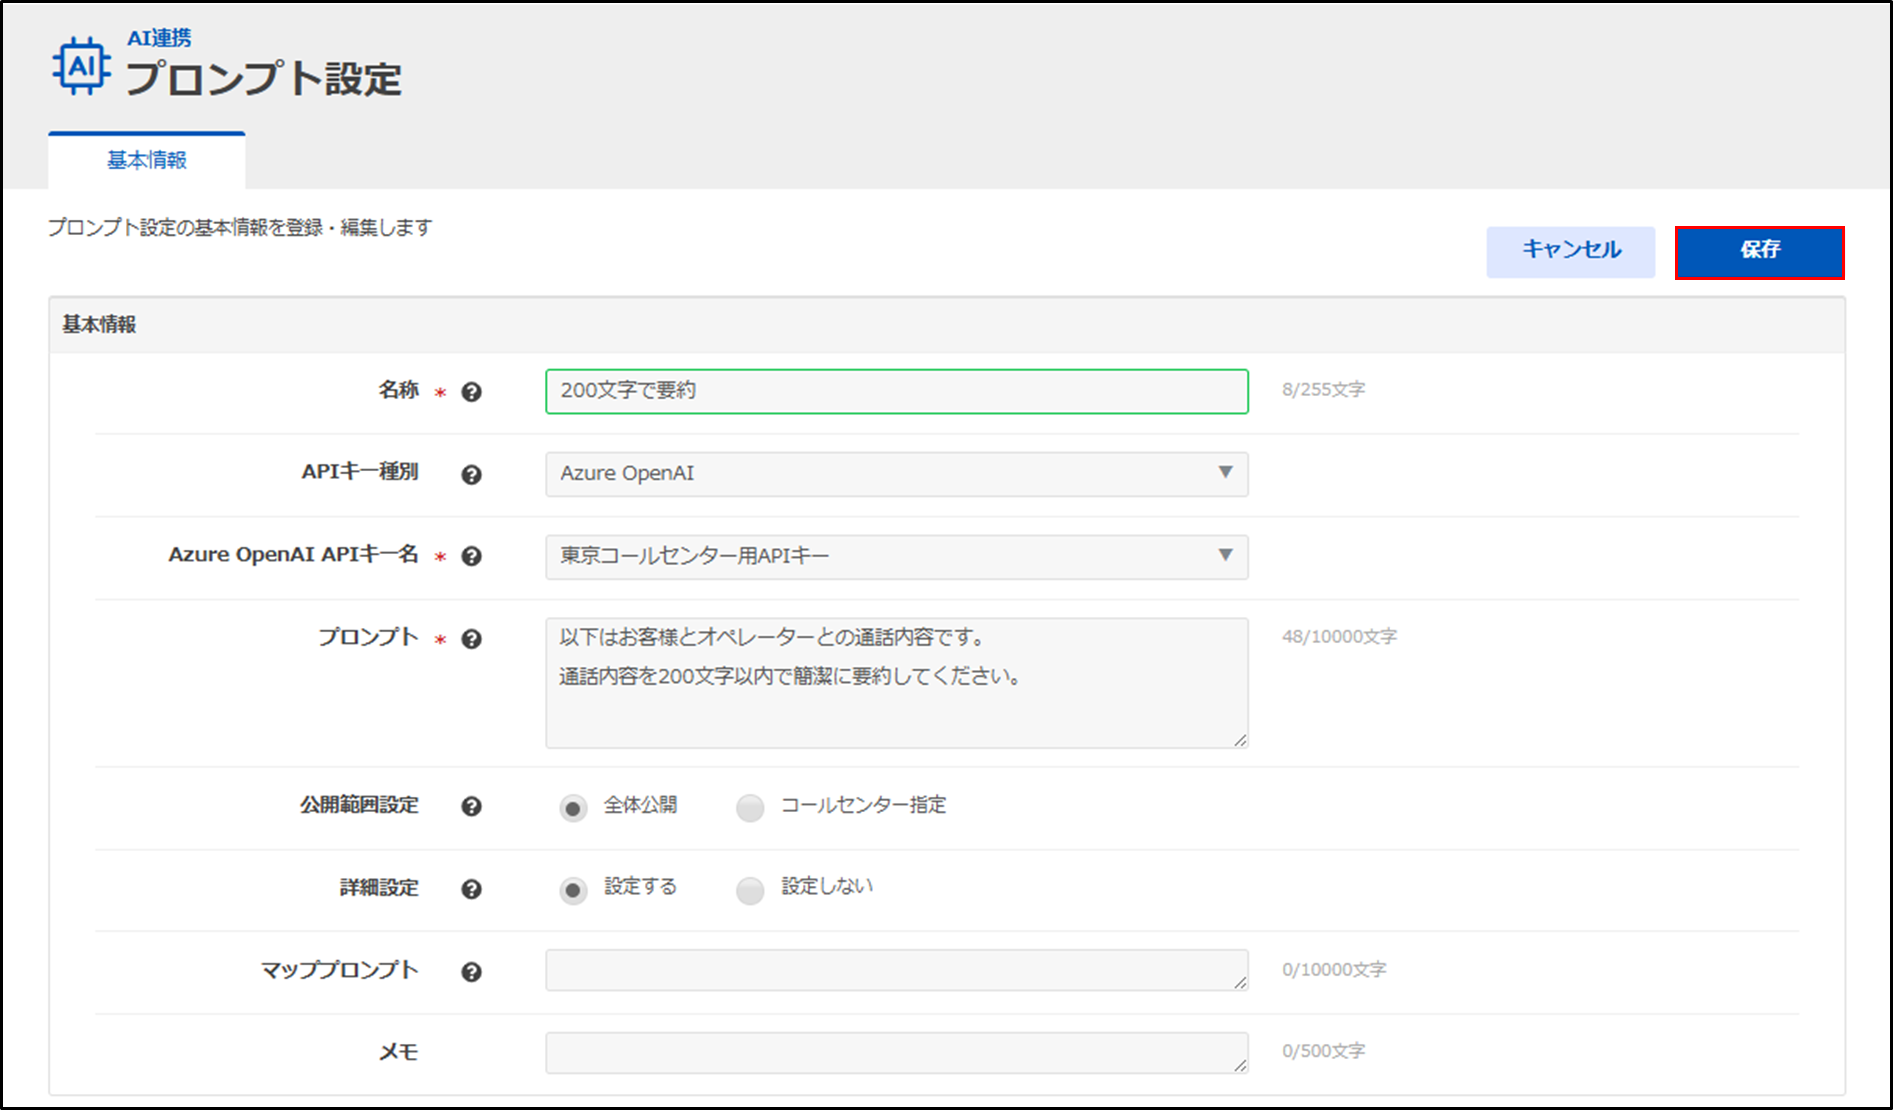This screenshot has width=1893, height=1110.
Task: Show help tooltip for 詳細設定
Action: (x=471, y=889)
